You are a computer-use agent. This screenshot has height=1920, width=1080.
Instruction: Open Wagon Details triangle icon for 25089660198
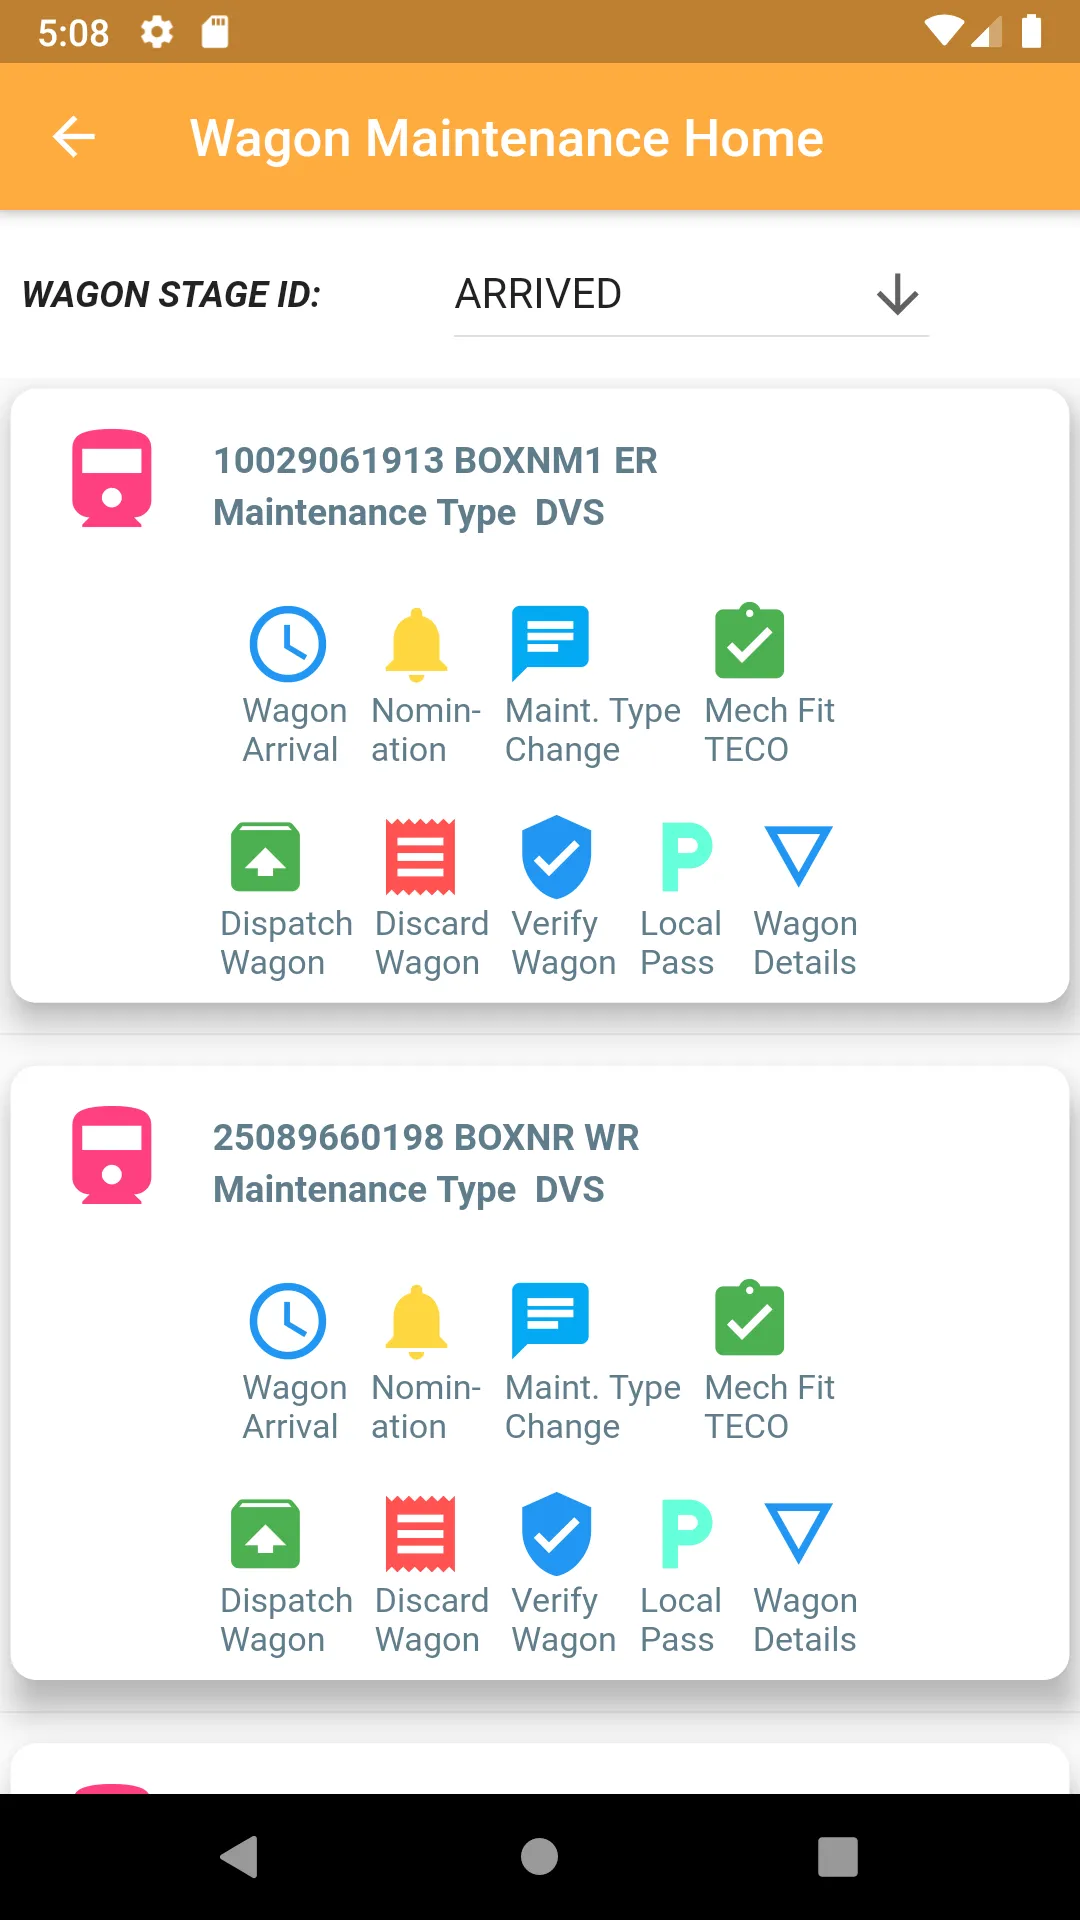(798, 1533)
